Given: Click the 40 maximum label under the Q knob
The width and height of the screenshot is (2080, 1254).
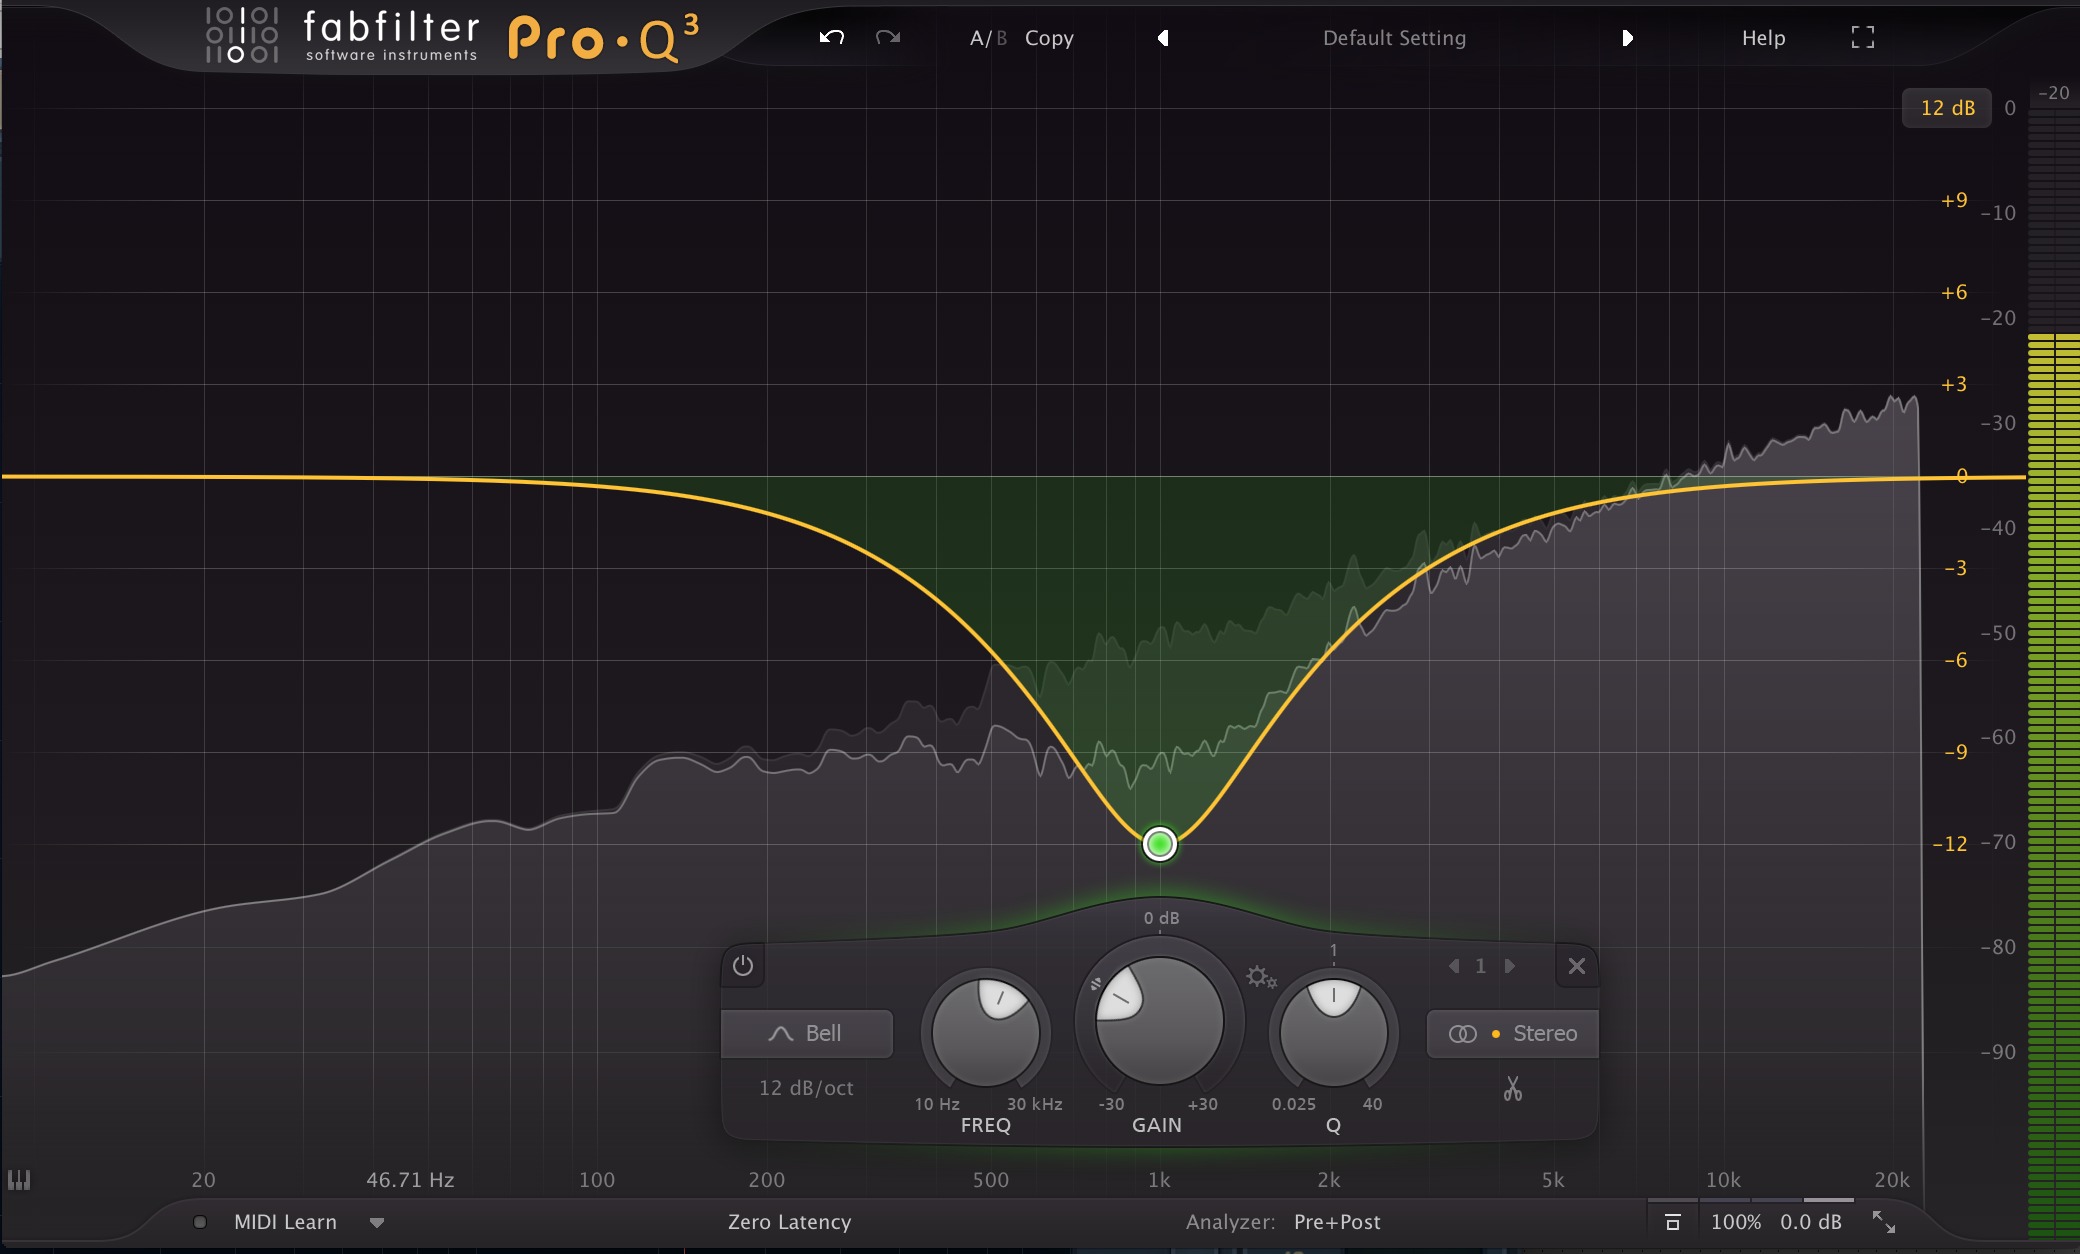Looking at the screenshot, I should pos(1372,1104).
